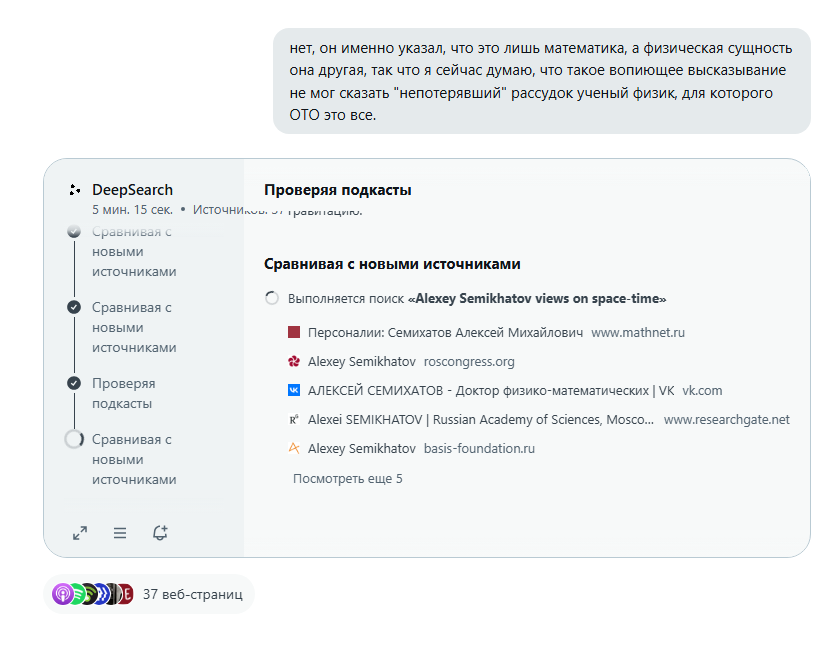
Task: Click the www.mathnet.ru domain text
Action: coord(638,332)
